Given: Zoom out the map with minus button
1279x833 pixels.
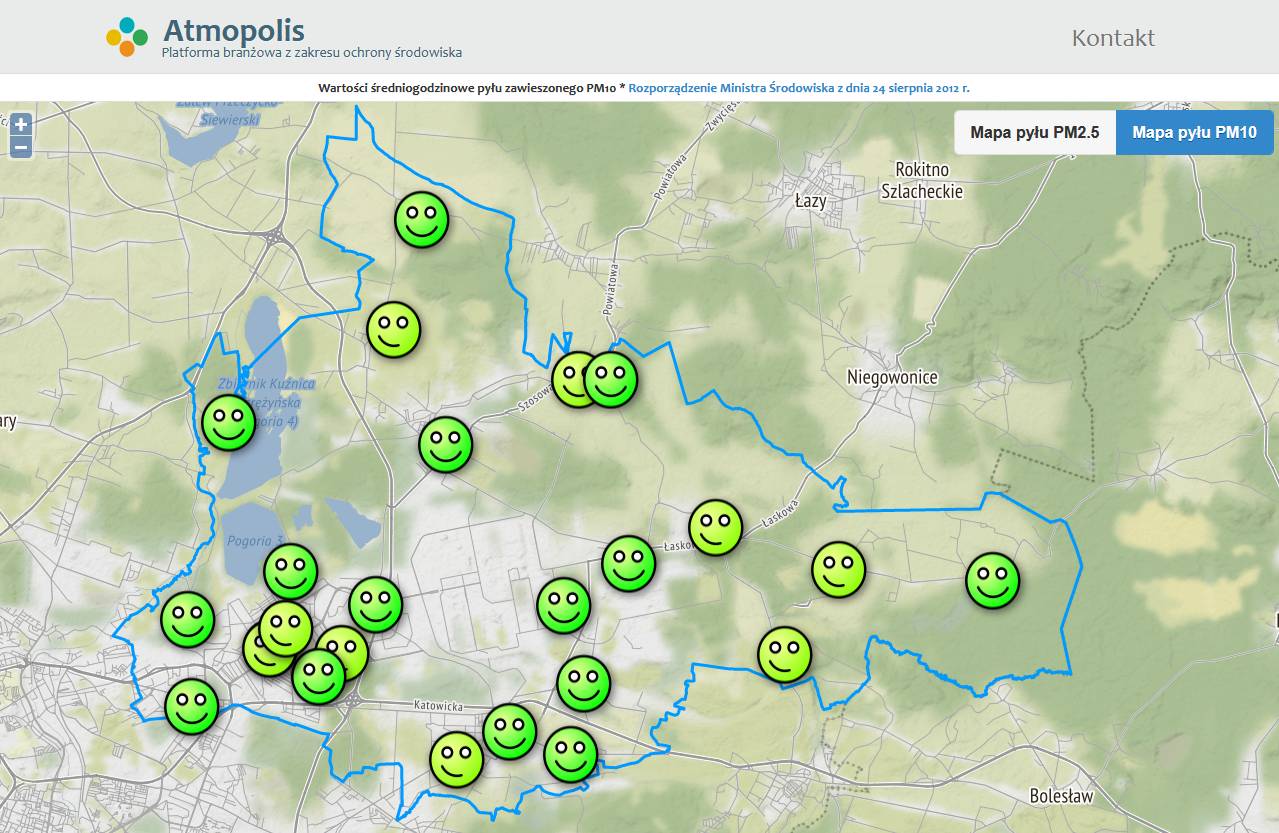Looking at the screenshot, I should [x=21, y=148].
